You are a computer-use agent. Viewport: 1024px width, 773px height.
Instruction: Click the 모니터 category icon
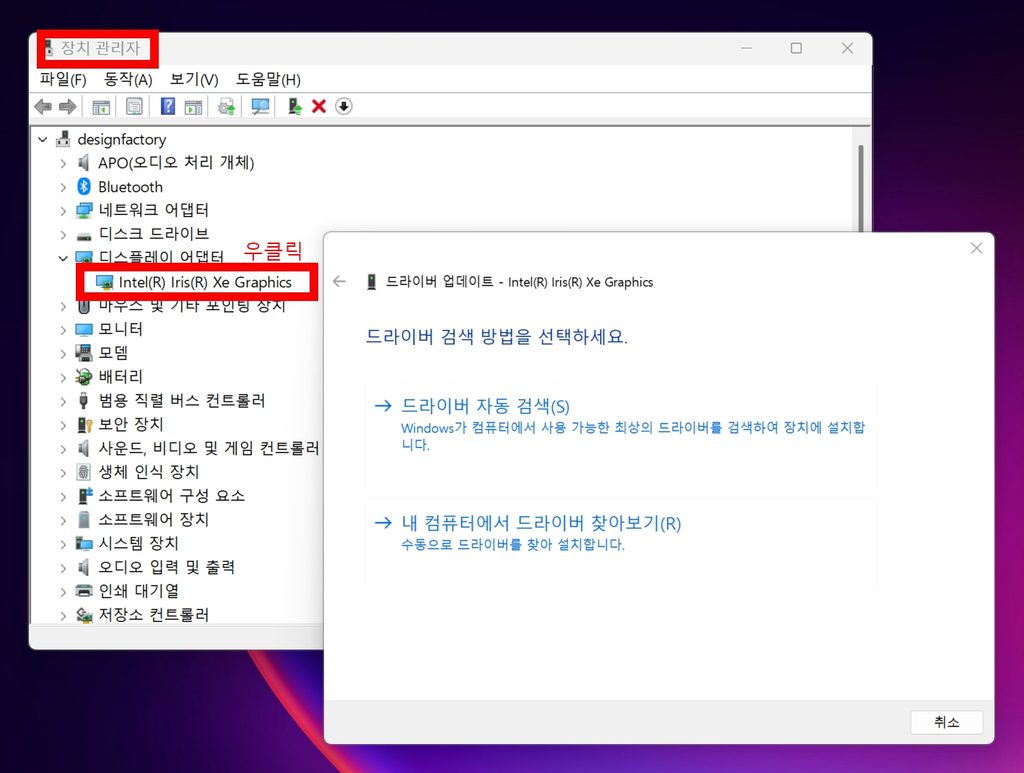point(84,329)
